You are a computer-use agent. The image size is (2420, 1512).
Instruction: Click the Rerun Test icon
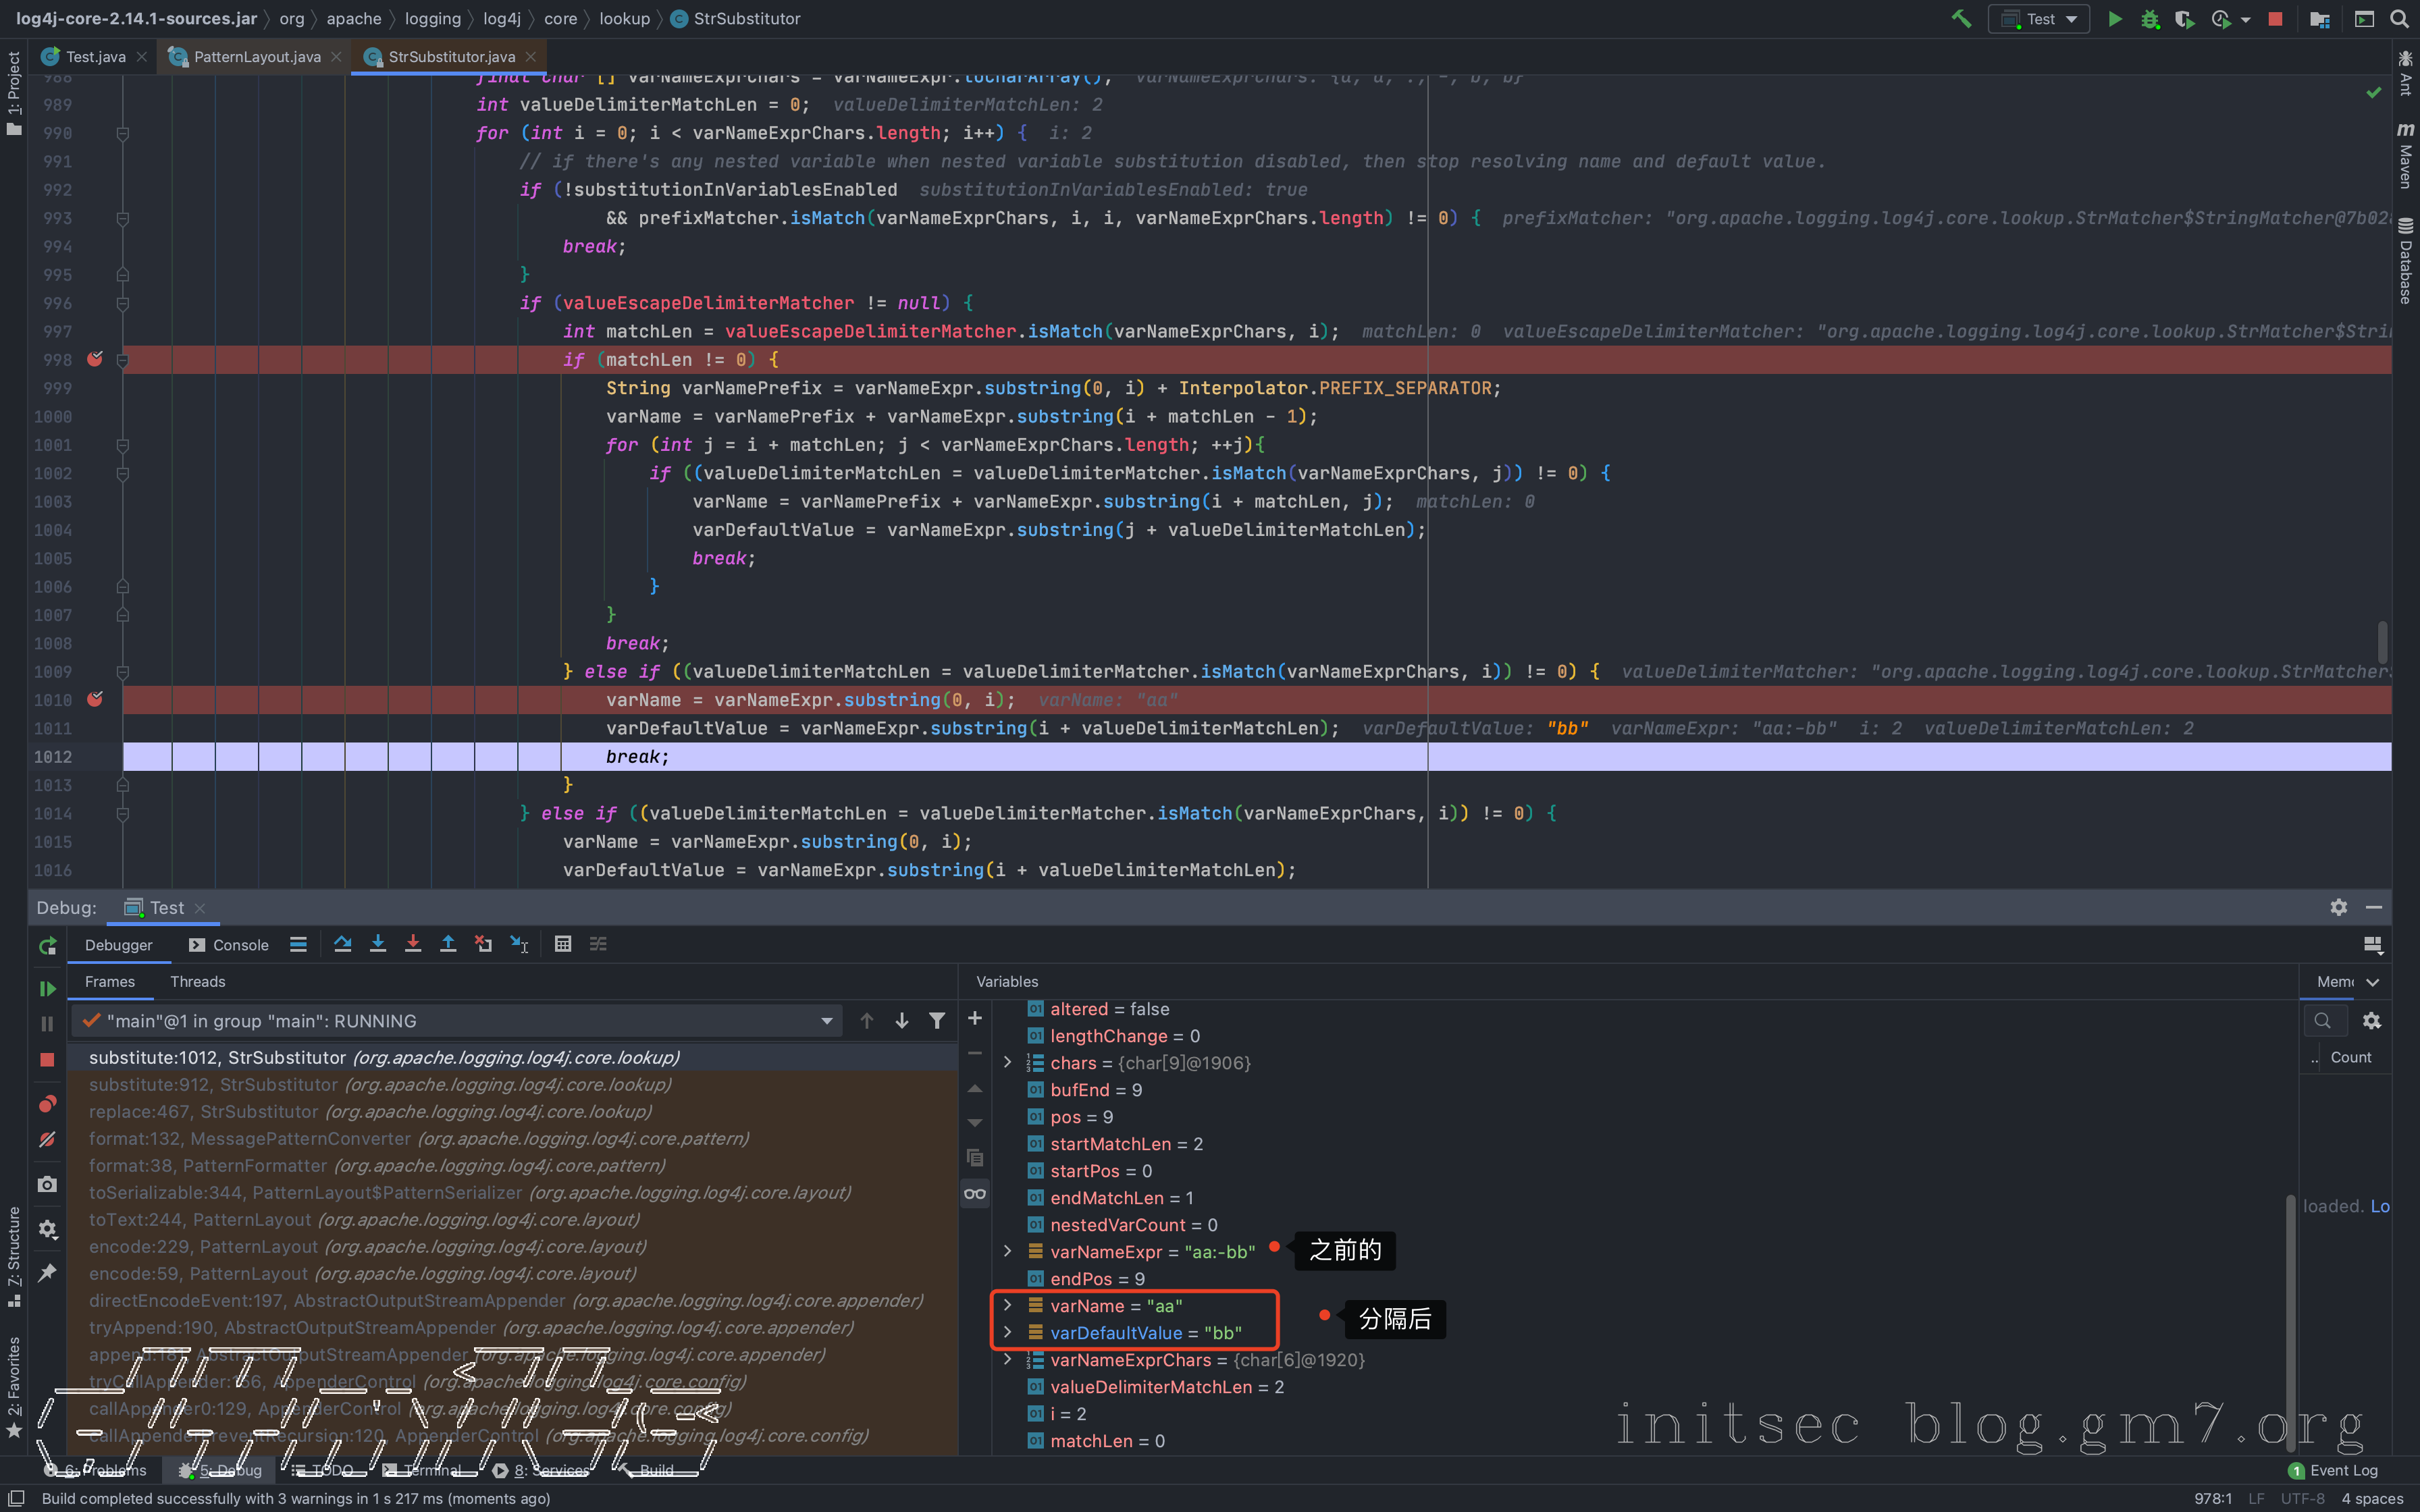point(47,946)
